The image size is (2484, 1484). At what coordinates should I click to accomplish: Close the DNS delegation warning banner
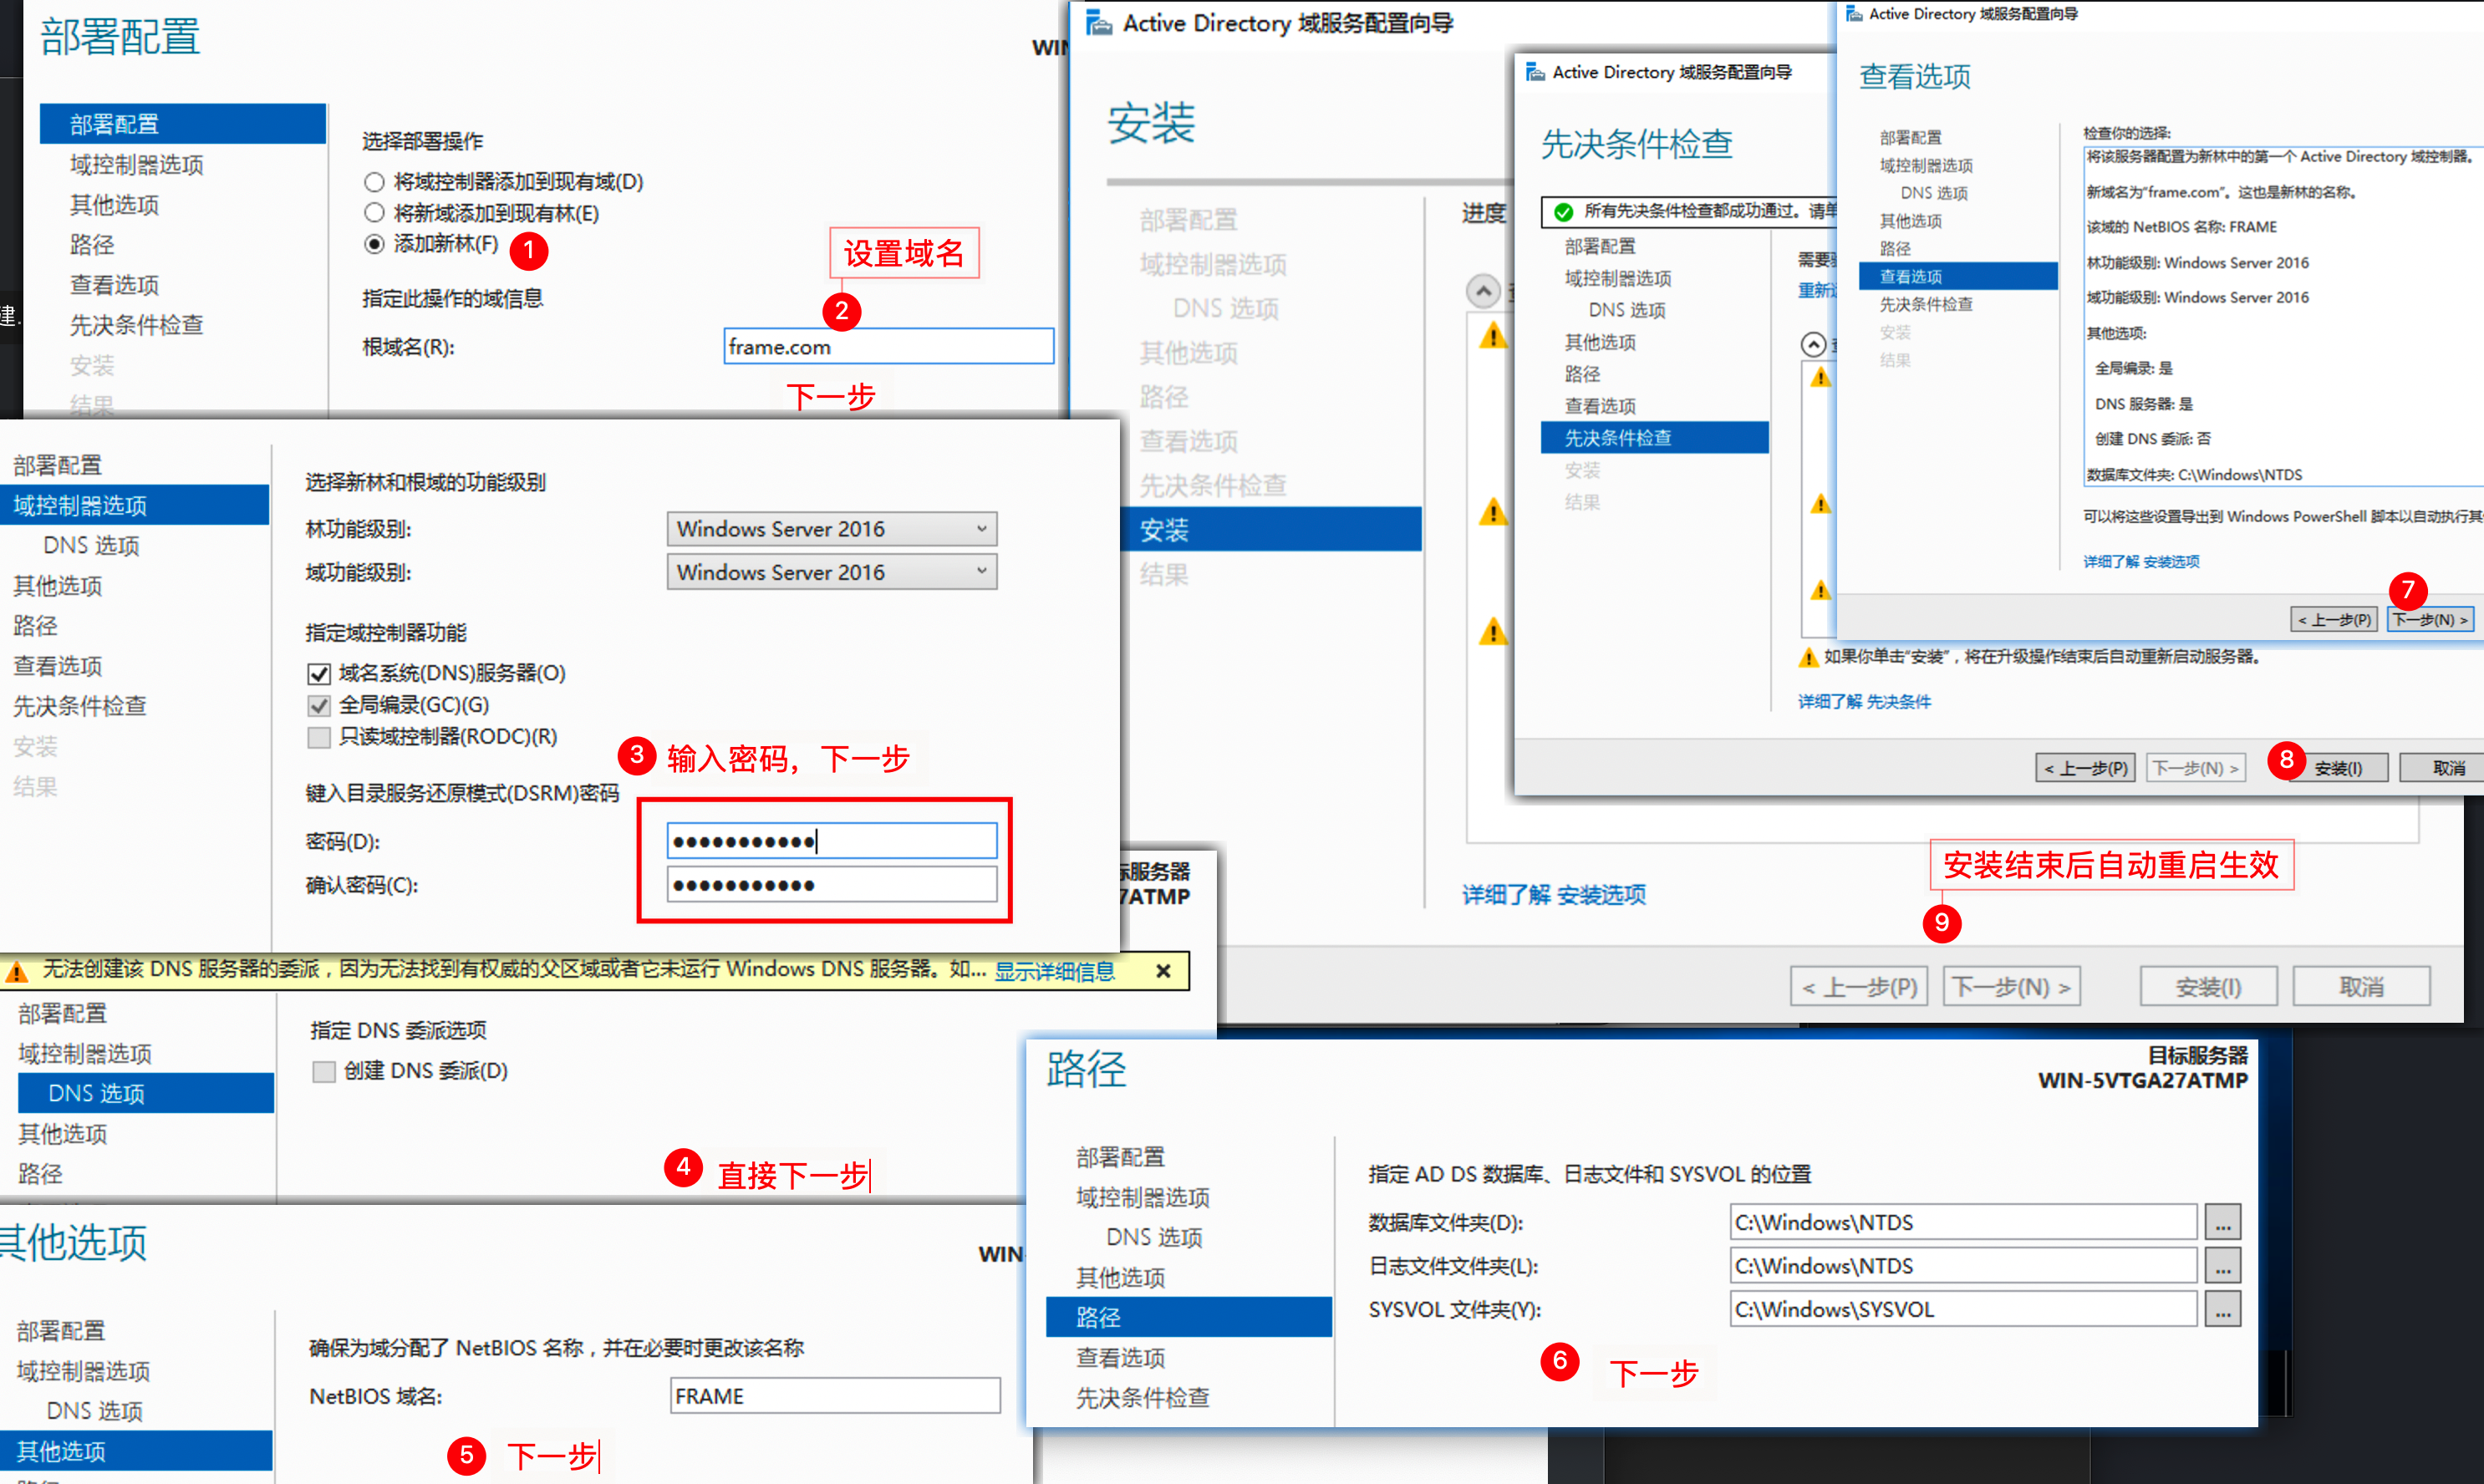point(1163,971)
